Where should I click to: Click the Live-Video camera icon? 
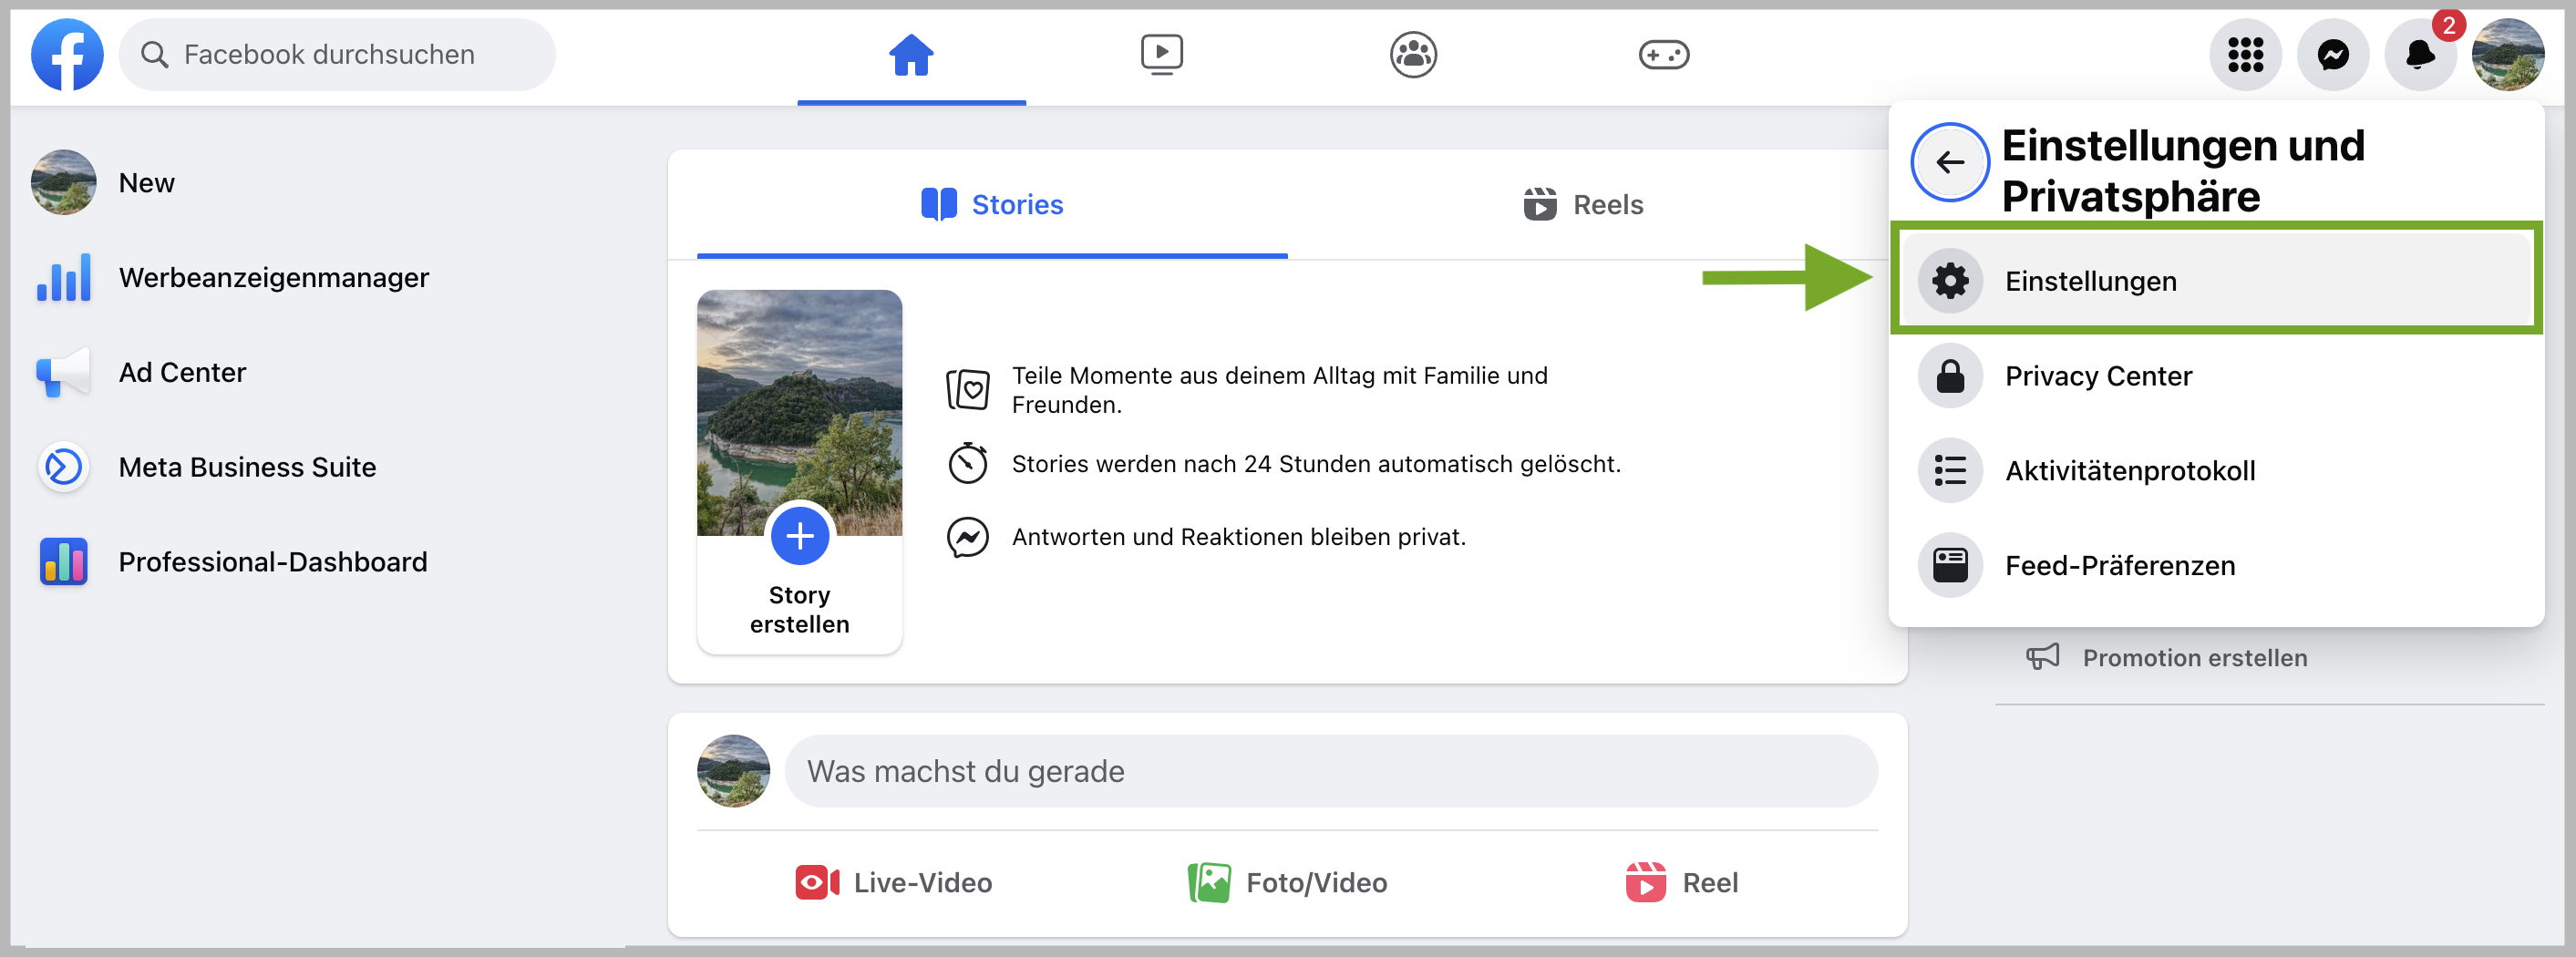(817, 883)
